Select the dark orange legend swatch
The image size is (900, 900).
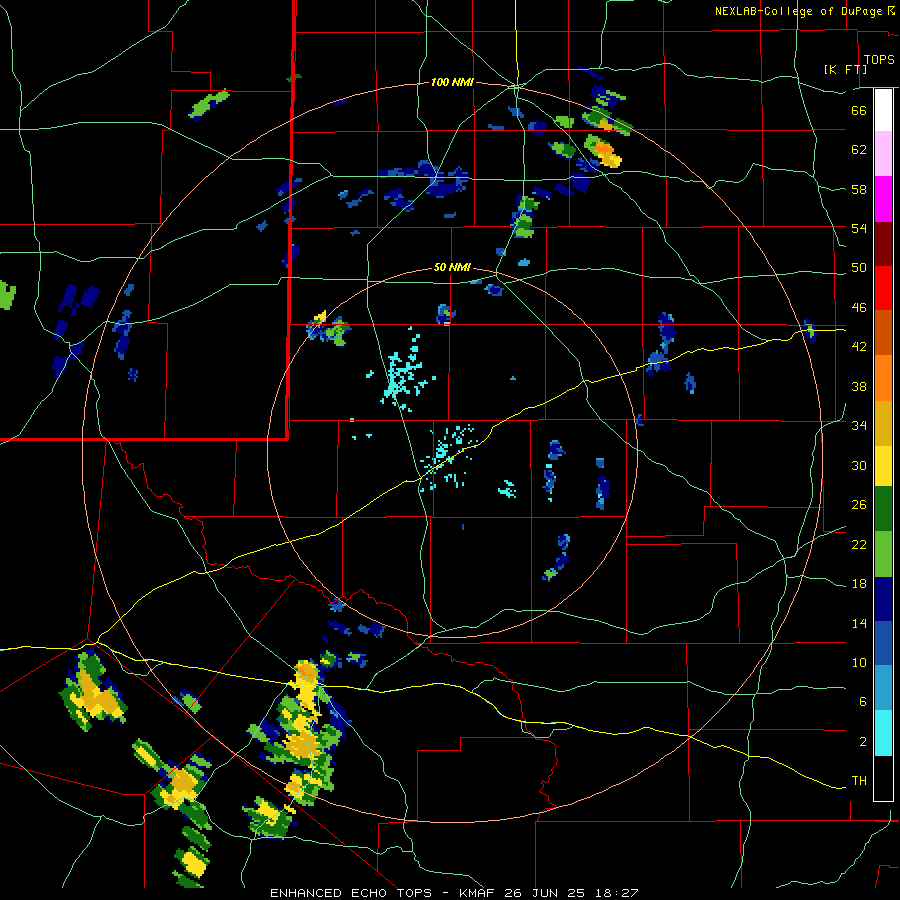click(x=883, y=332)
